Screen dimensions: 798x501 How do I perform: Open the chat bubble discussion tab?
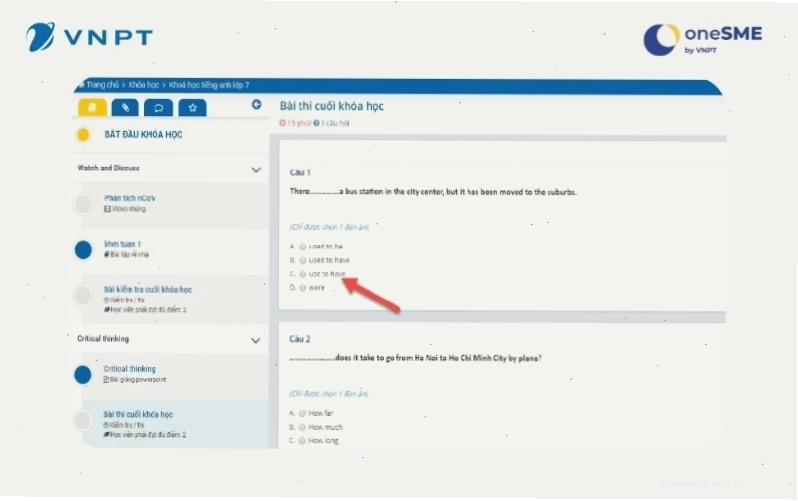159,107
